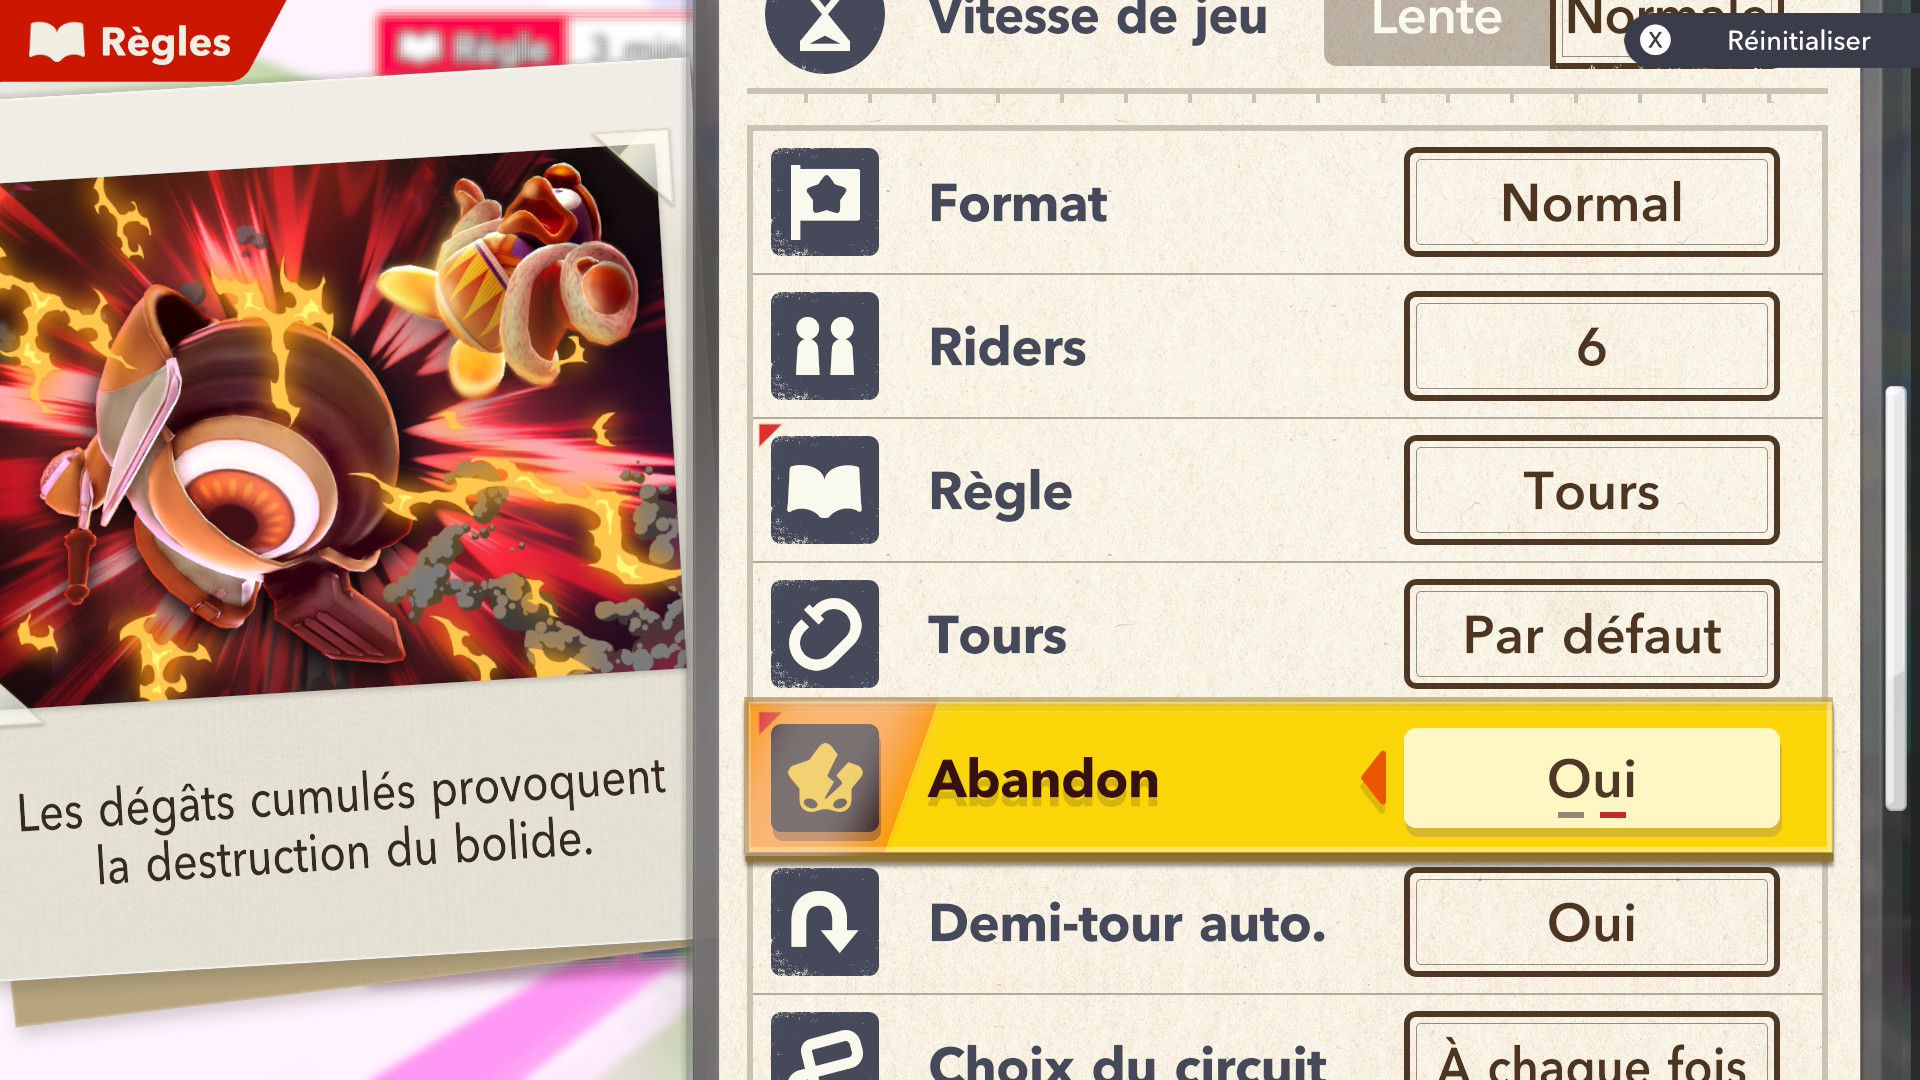The height and width of the screenshot is (1080, 1920).
Task: Click the Choix du circuit track icon
Action: [824, 1048]
